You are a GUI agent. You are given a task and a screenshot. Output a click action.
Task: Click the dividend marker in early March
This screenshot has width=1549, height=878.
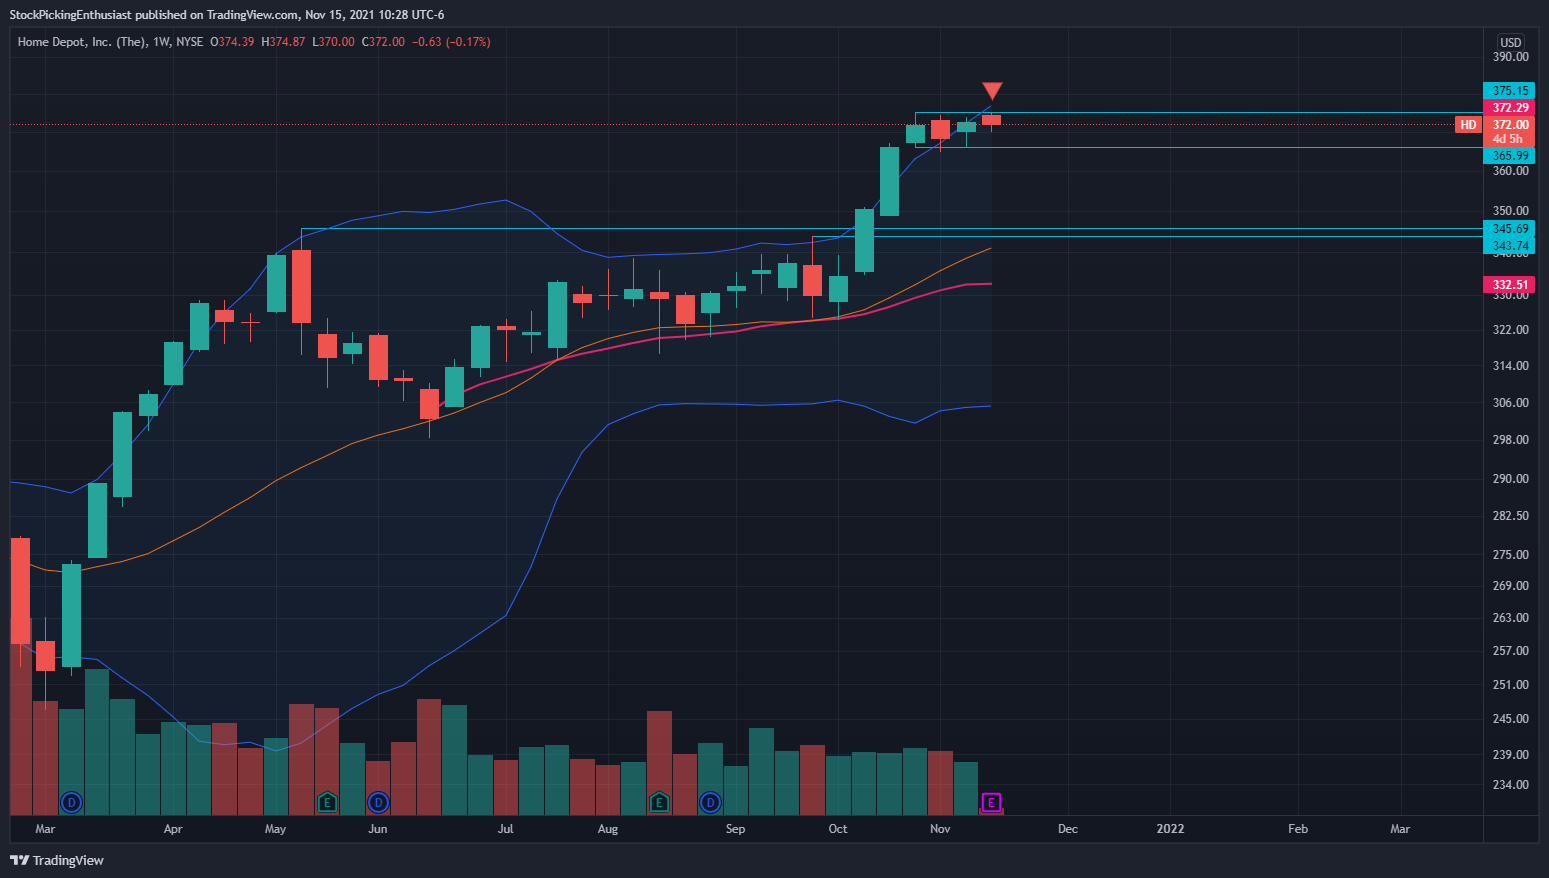(71, 802)
